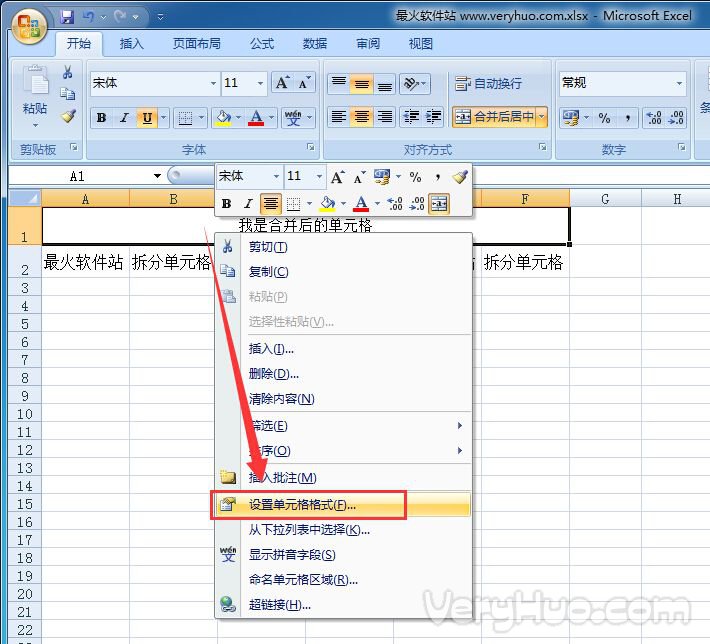Toggle center text alignment in ribbon
The image size is (710, 644).
click(x=361, y=117)
